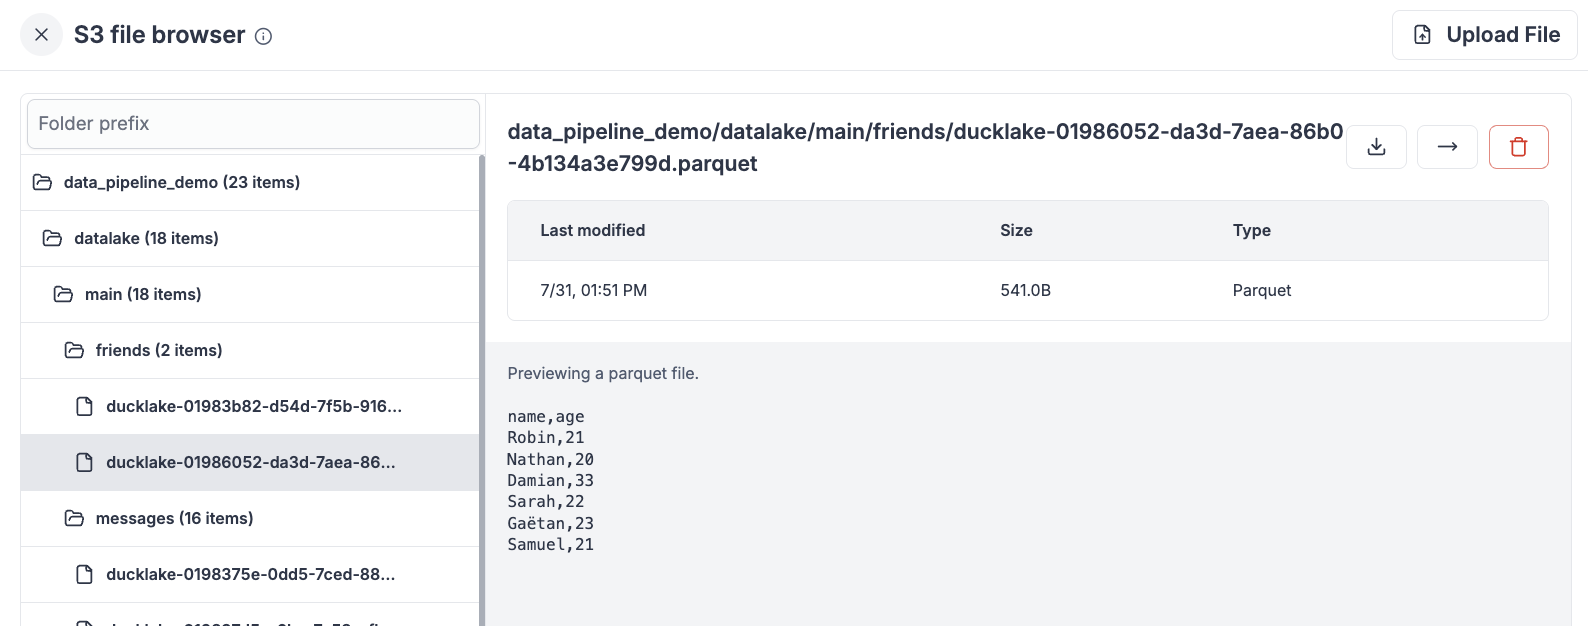Collapse the friends (2 items) folder

click(159, 350)
